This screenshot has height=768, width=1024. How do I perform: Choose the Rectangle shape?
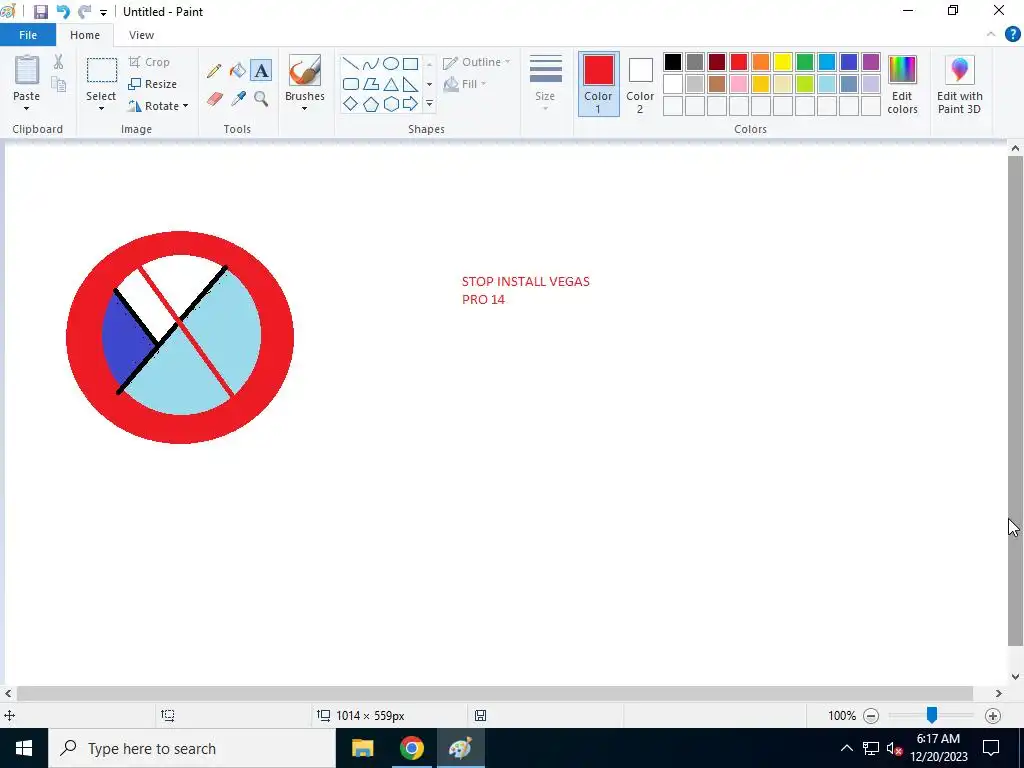point(410,64)
